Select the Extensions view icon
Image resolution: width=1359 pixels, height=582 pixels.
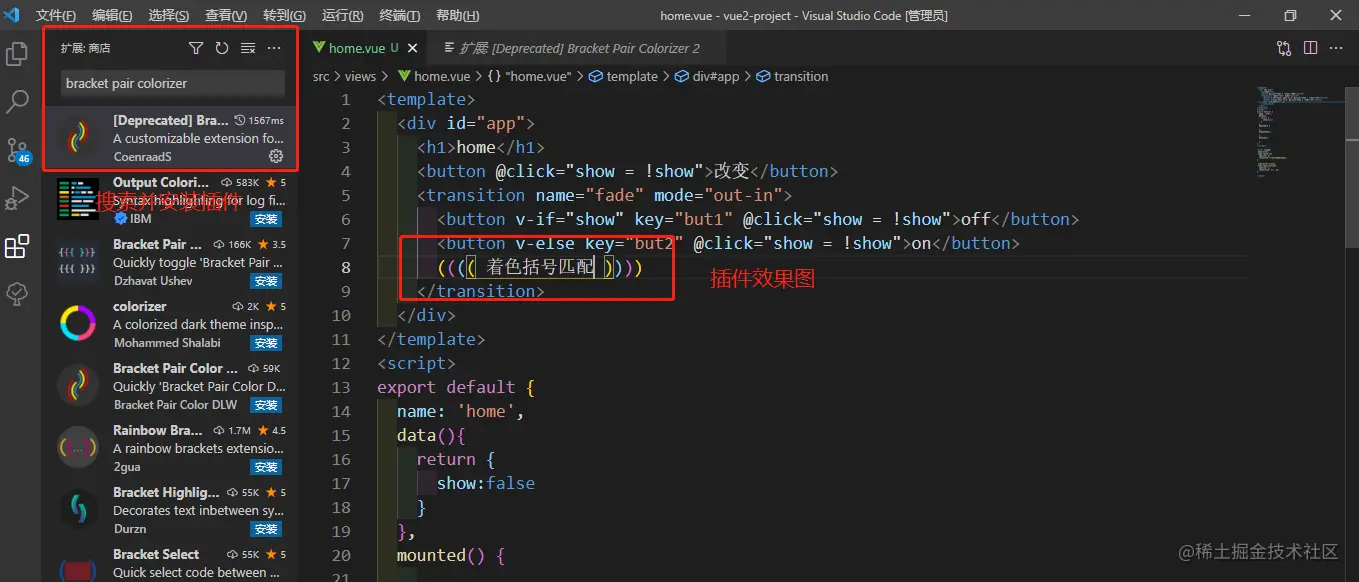pos(17,246)
